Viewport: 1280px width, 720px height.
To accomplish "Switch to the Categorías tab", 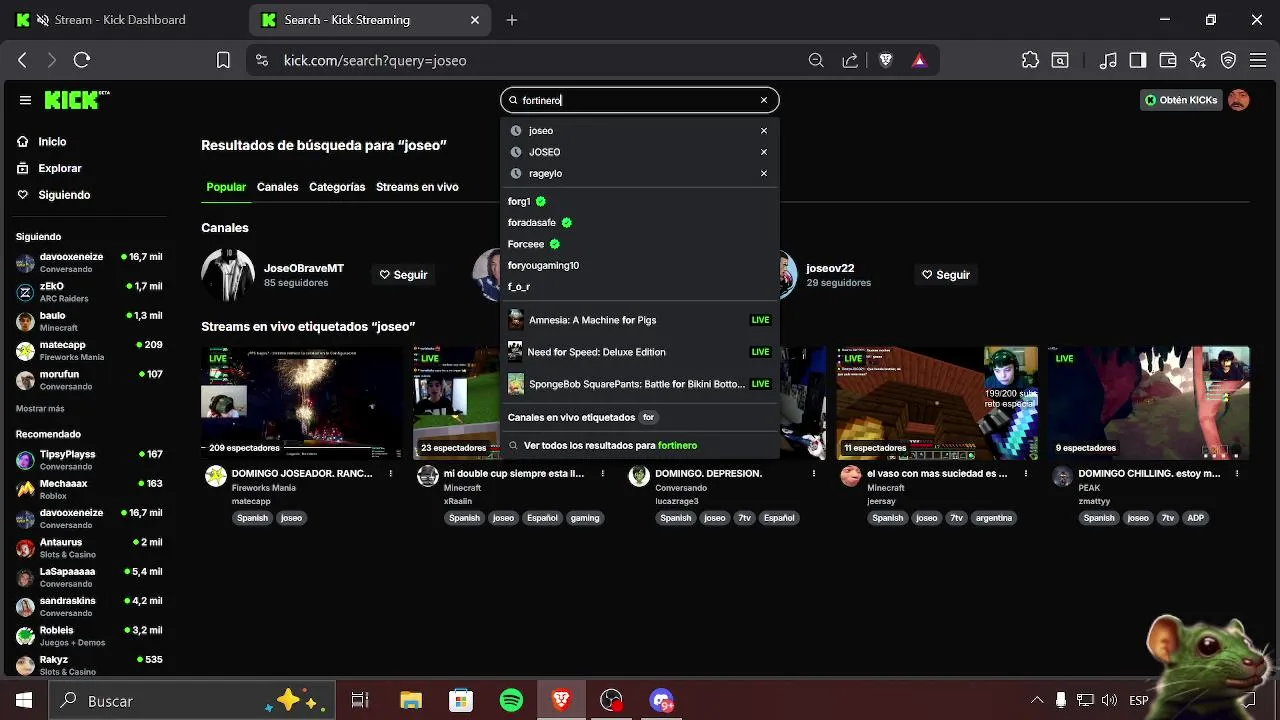I will point(337,187).
